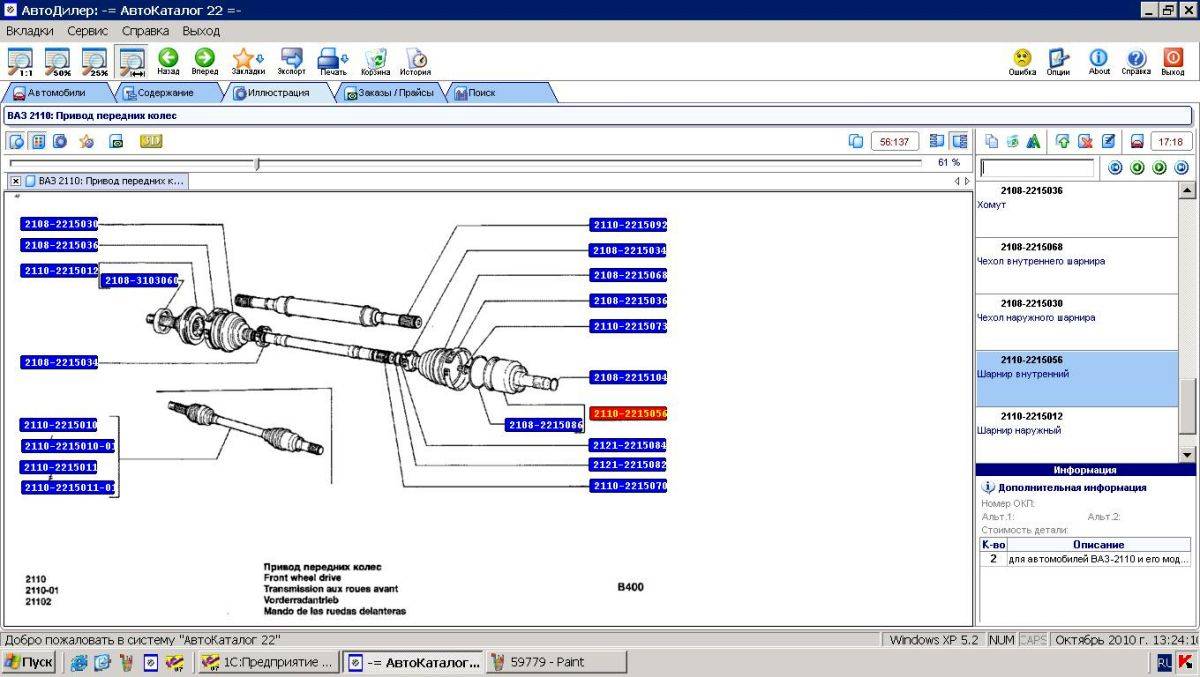This screenshot has height=677, width=1200.
Task: Click the parts list vertical scrollbar thumb
Action: [1187, 407]
